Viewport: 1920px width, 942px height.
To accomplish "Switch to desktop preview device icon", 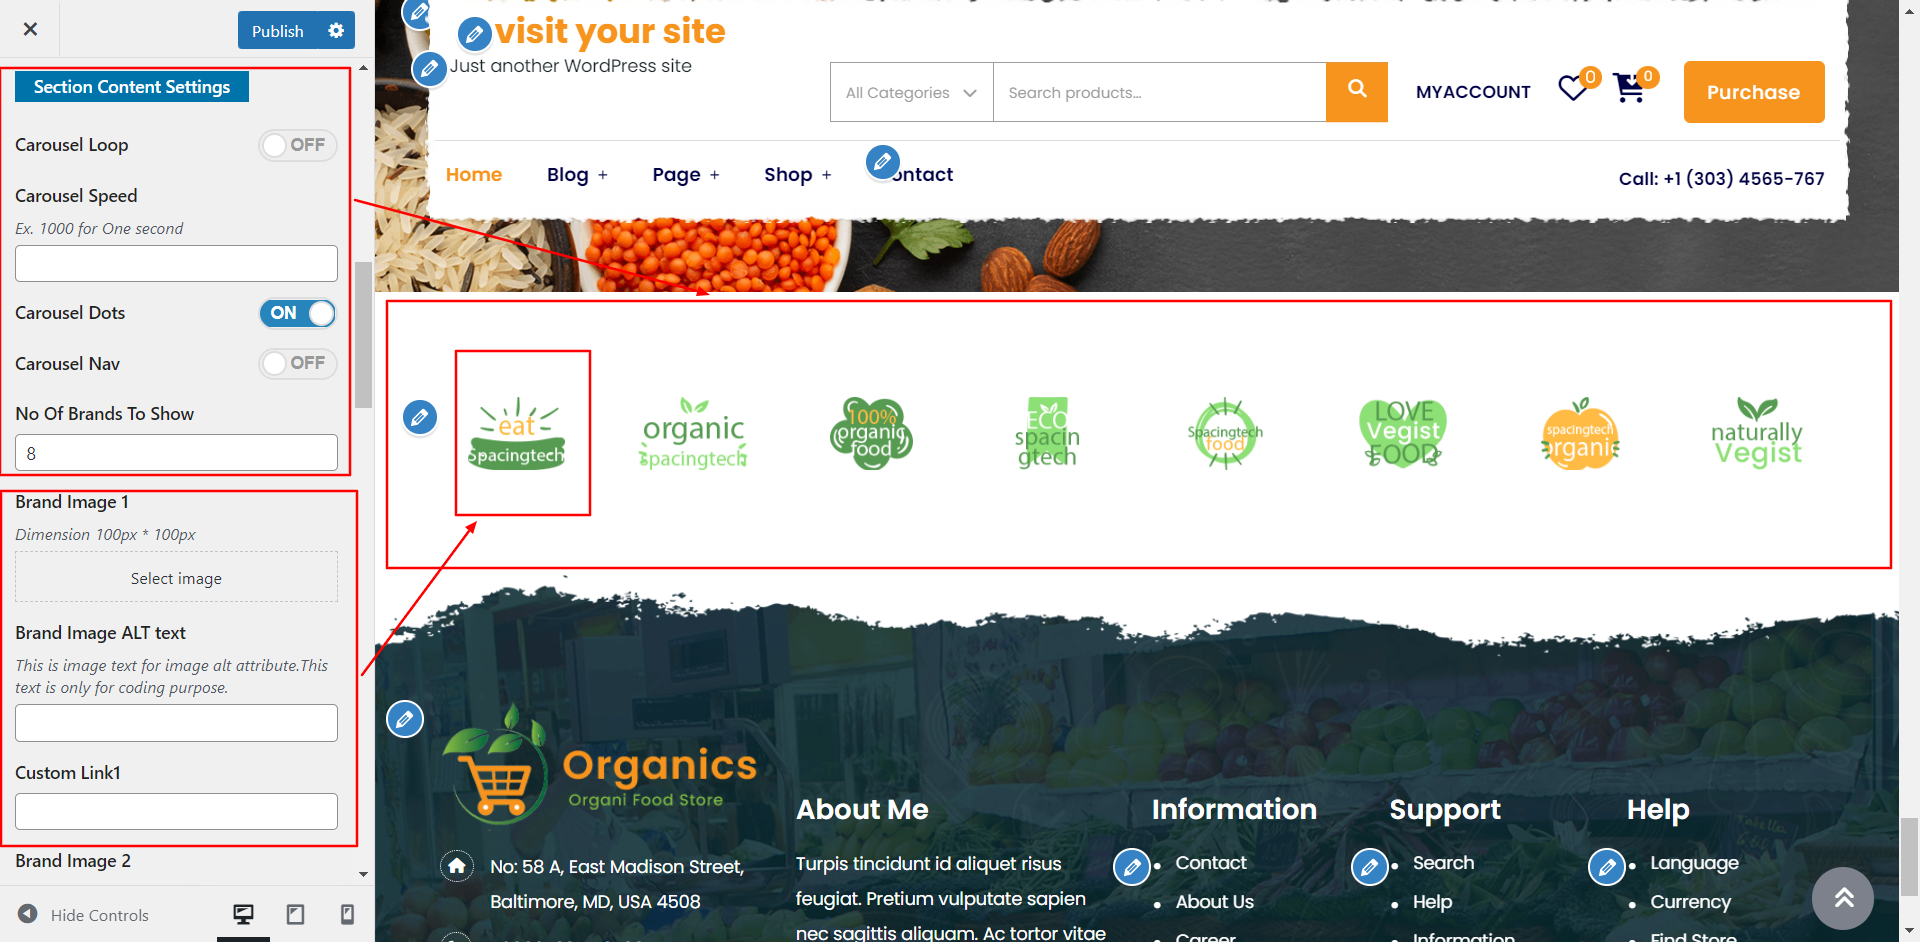I will pos(243,914).
